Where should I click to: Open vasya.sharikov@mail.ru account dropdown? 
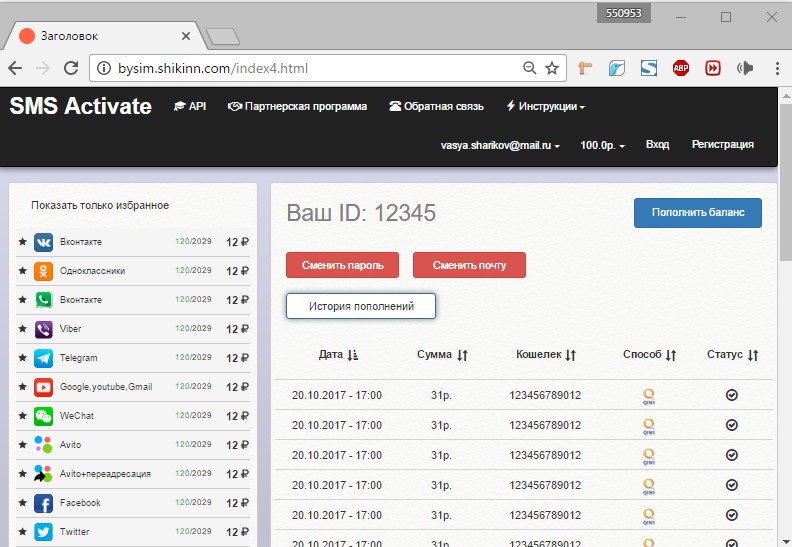point(500,145)
